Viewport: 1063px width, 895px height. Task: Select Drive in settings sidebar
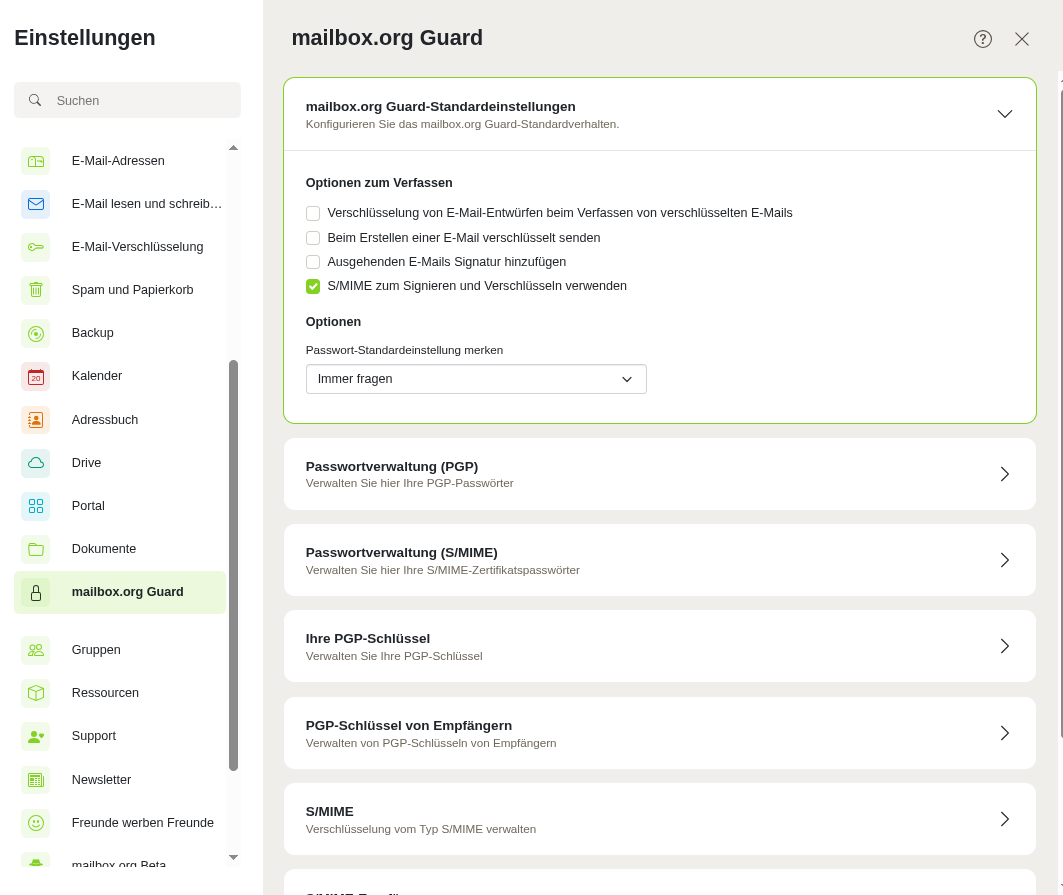click(x=120, y=463)
